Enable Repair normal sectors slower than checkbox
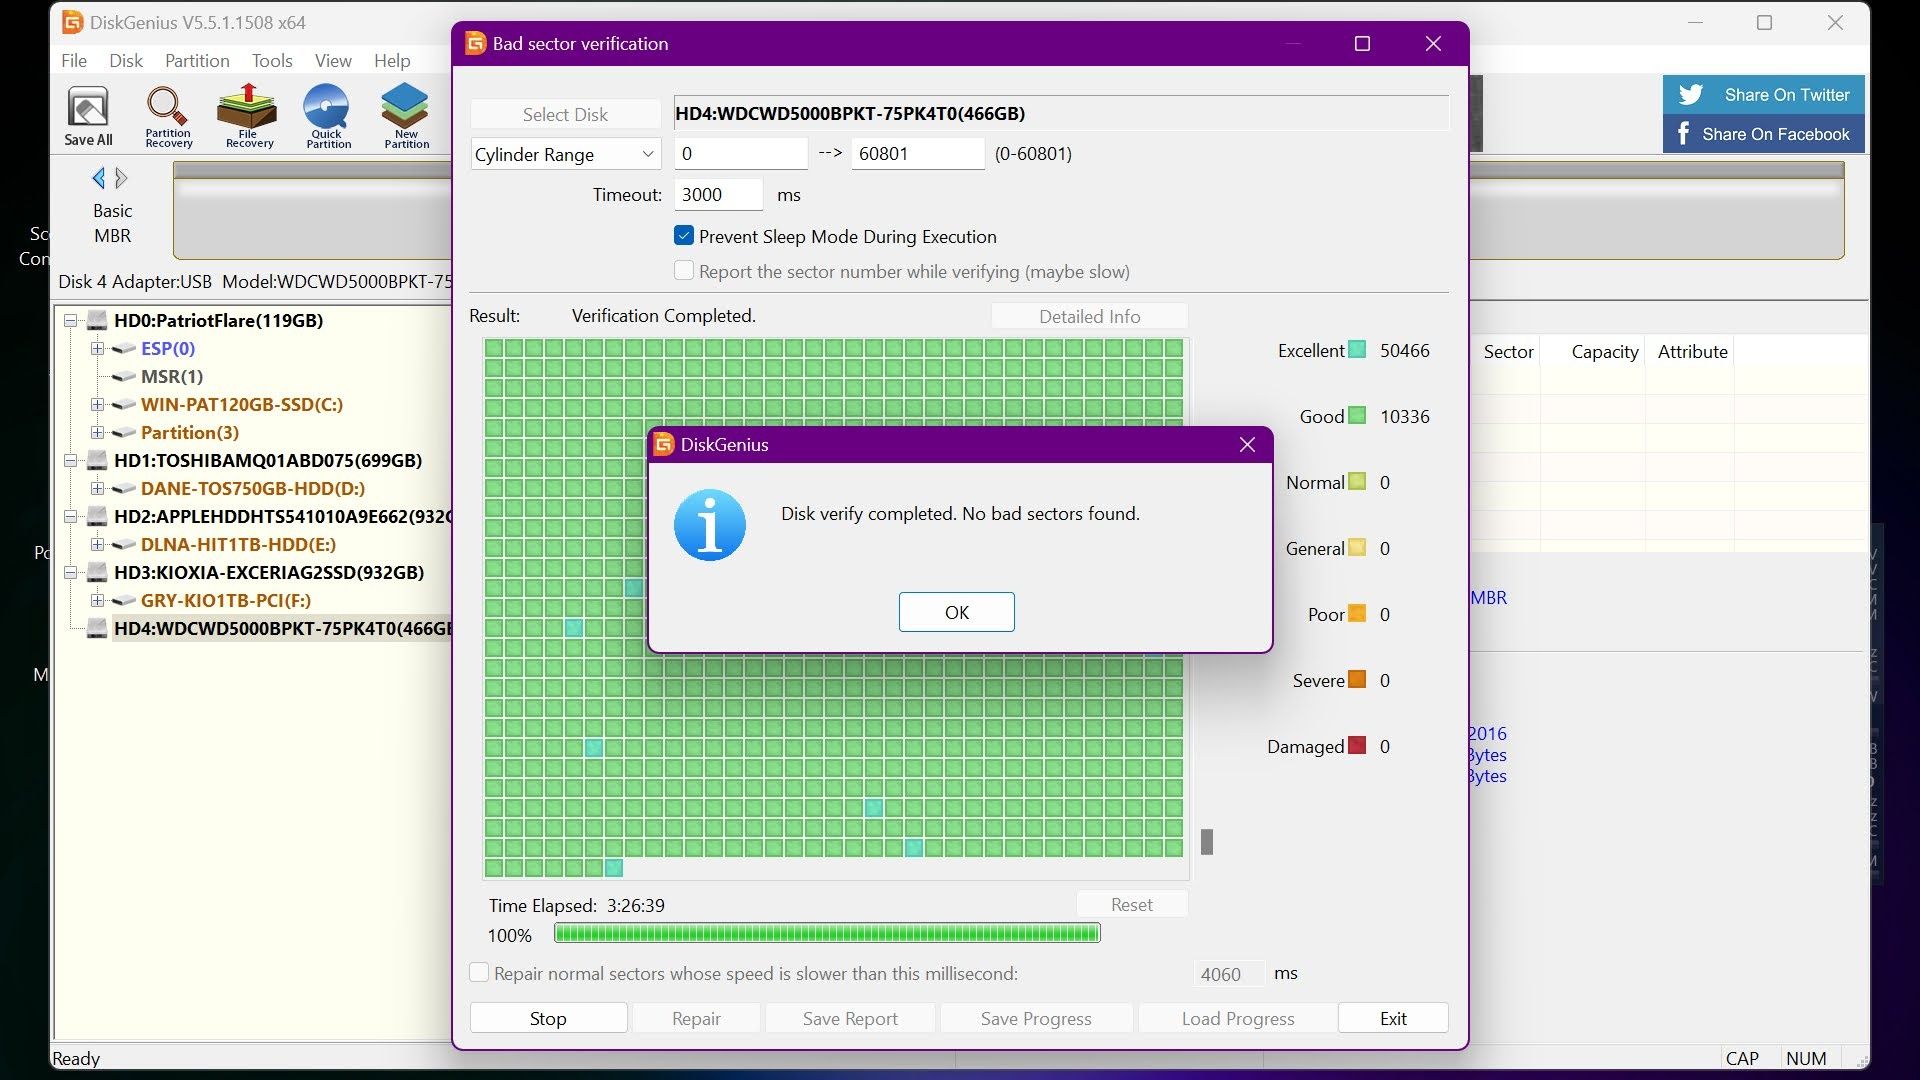1920x1080 pixels. [x=479, y=973]
